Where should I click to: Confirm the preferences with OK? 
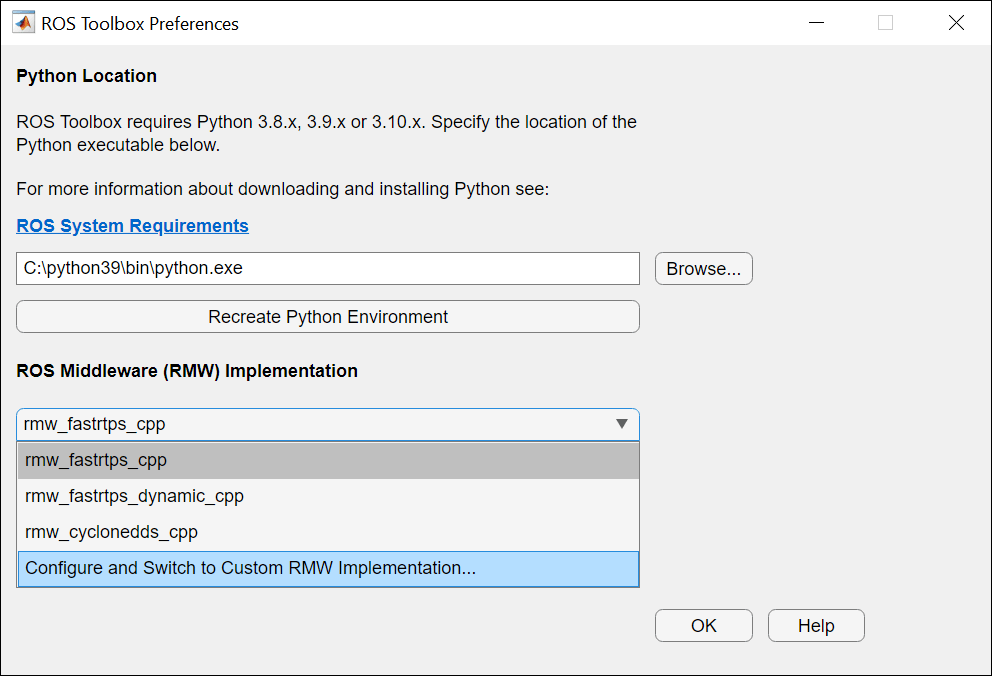tap(704, 625)
